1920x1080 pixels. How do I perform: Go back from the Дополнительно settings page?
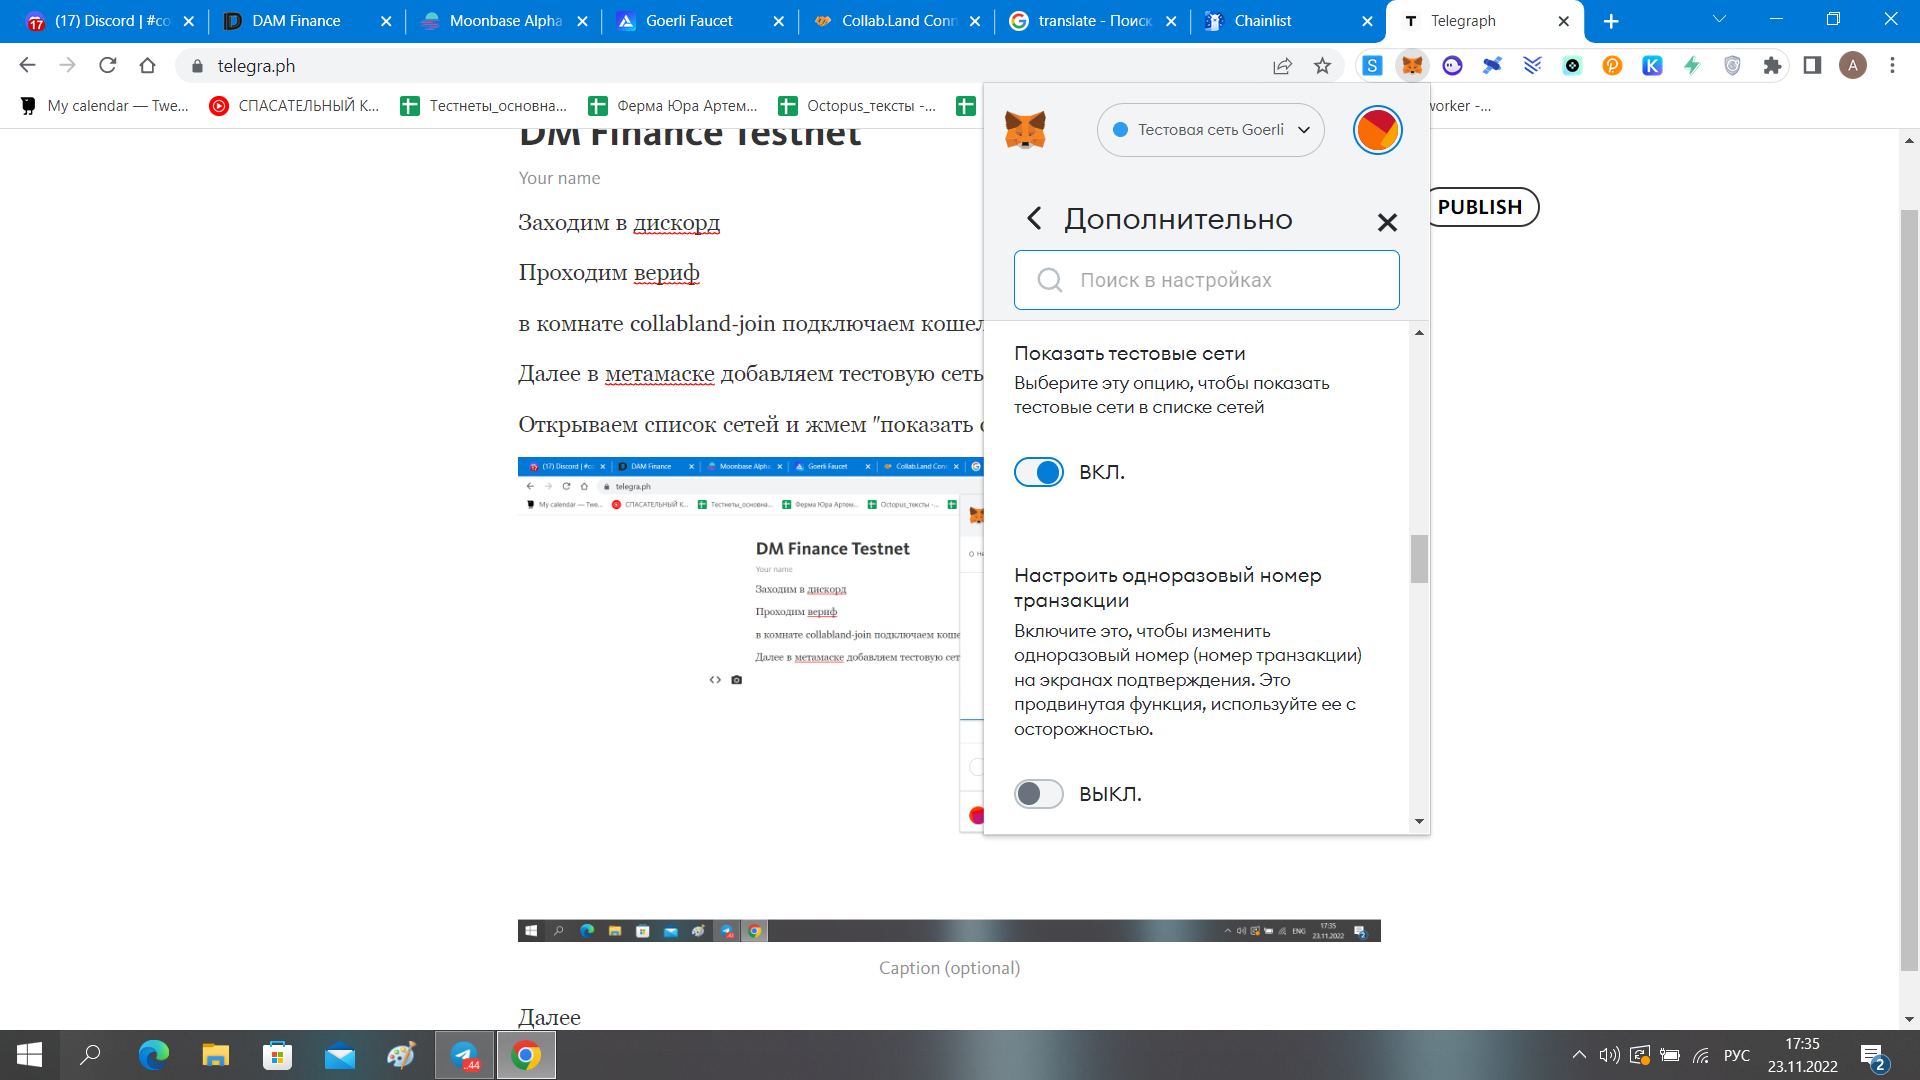pos(1035,218)
